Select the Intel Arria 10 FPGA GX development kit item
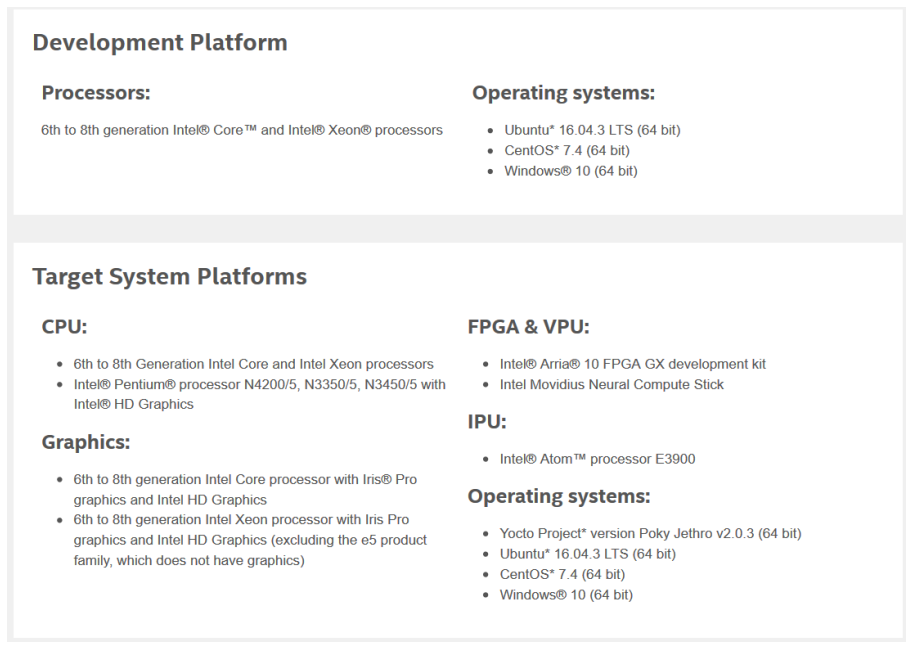This screenshot has width=911, height=645. pos(632,364)
